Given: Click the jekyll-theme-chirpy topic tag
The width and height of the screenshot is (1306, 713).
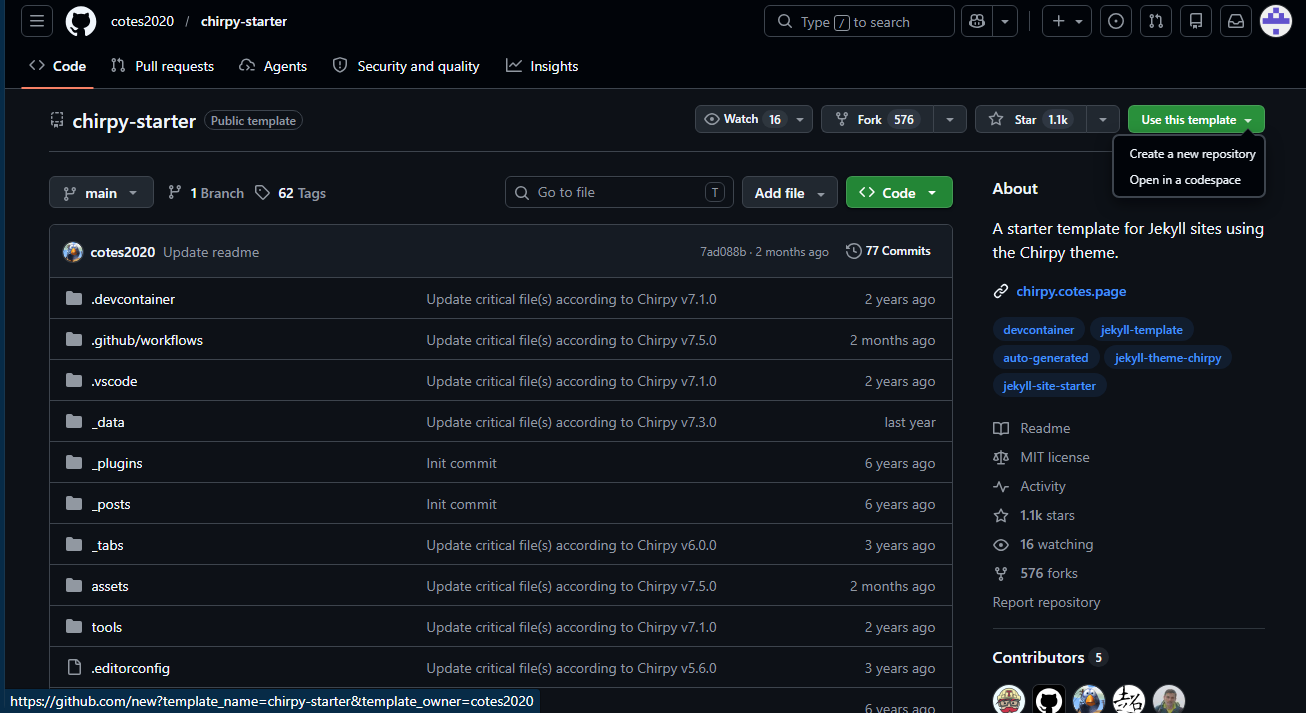Looking at the screenshot, I should coord(1167,358).
